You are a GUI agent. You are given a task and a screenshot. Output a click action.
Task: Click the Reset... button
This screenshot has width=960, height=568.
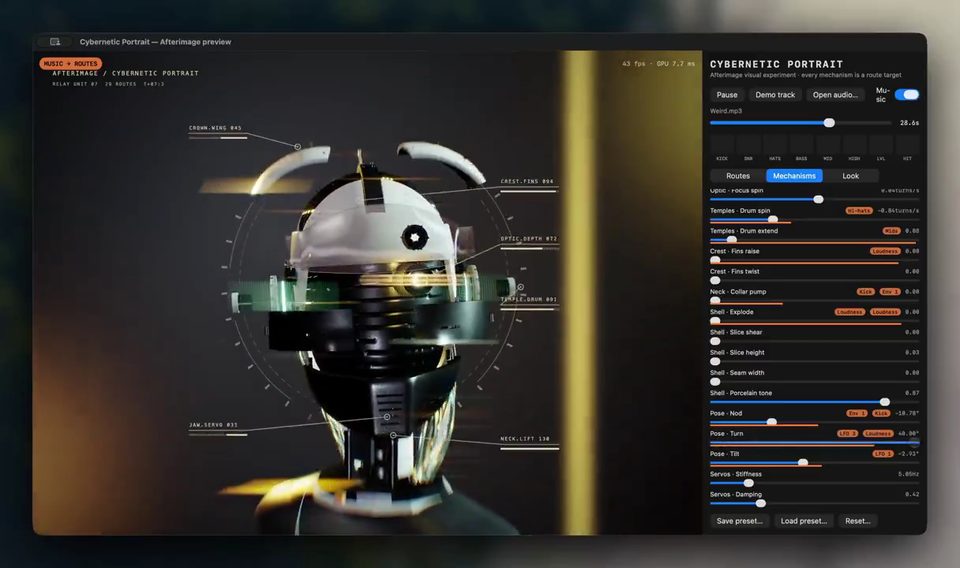click(x=858, y=521)
